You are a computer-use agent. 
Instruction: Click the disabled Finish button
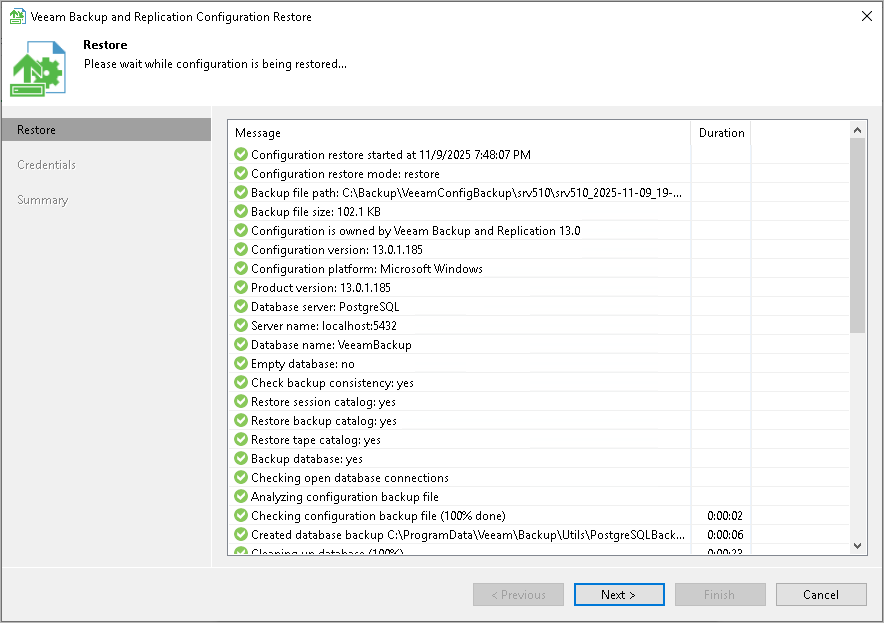(720, 594)
